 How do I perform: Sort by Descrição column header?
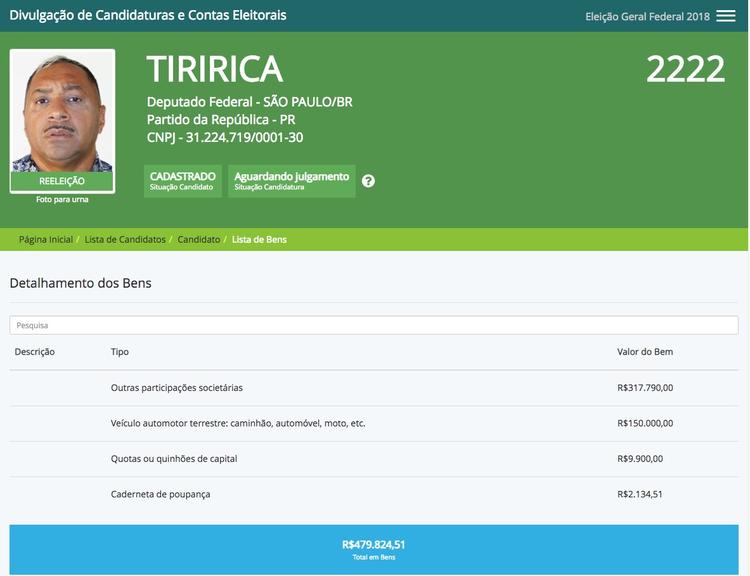(x=35, y=352)
